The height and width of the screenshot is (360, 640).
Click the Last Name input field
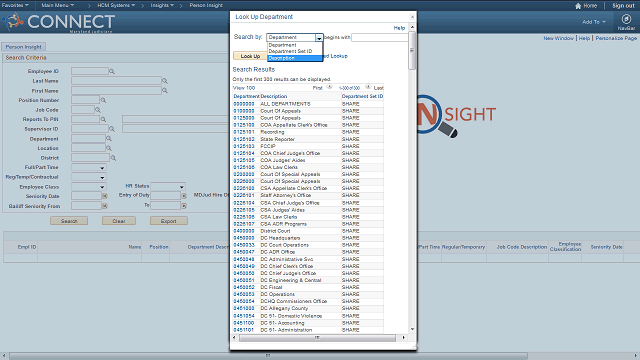[x=116, y=81]
